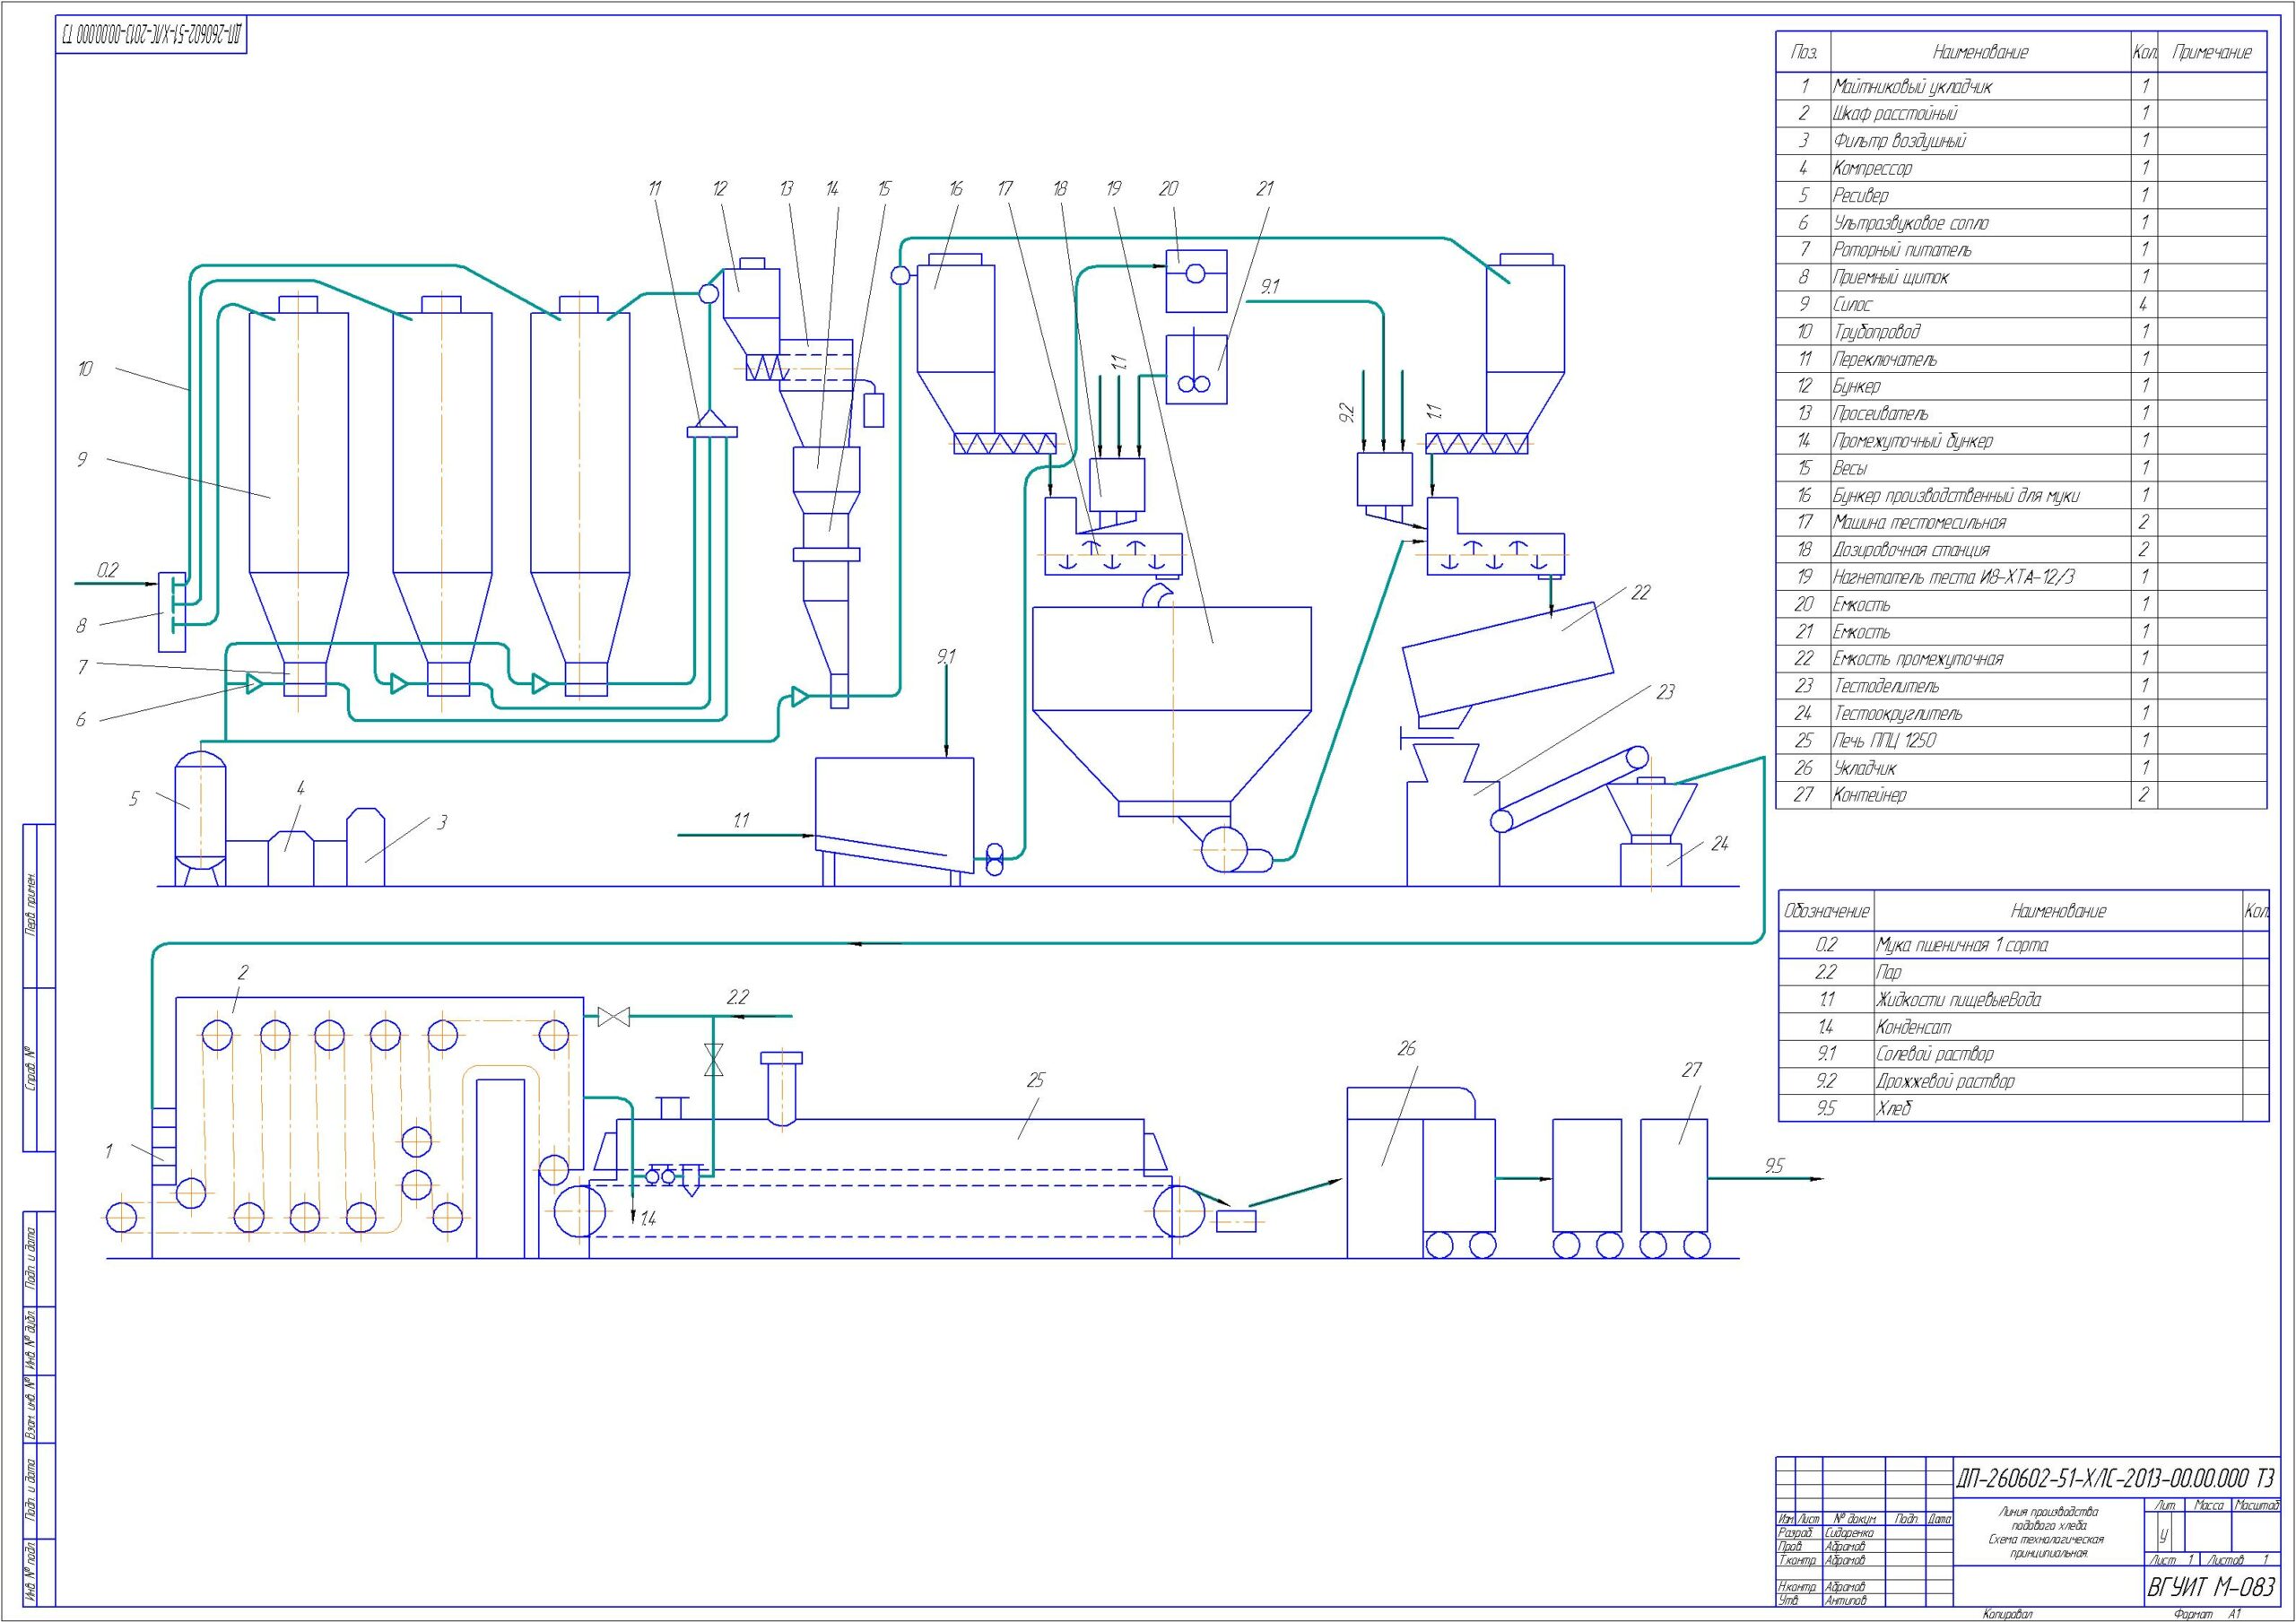Select 'Просеиватель' in the table
This screenshot has width=2296, height=1622.
(1880, 413)
